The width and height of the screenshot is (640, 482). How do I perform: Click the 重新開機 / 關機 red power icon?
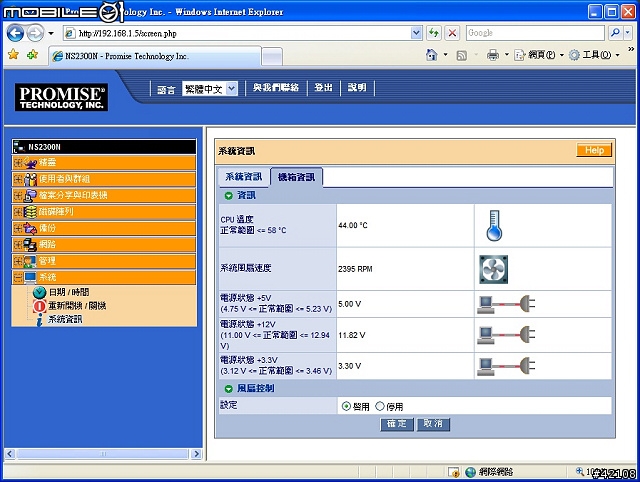click(x=40, y=306)
